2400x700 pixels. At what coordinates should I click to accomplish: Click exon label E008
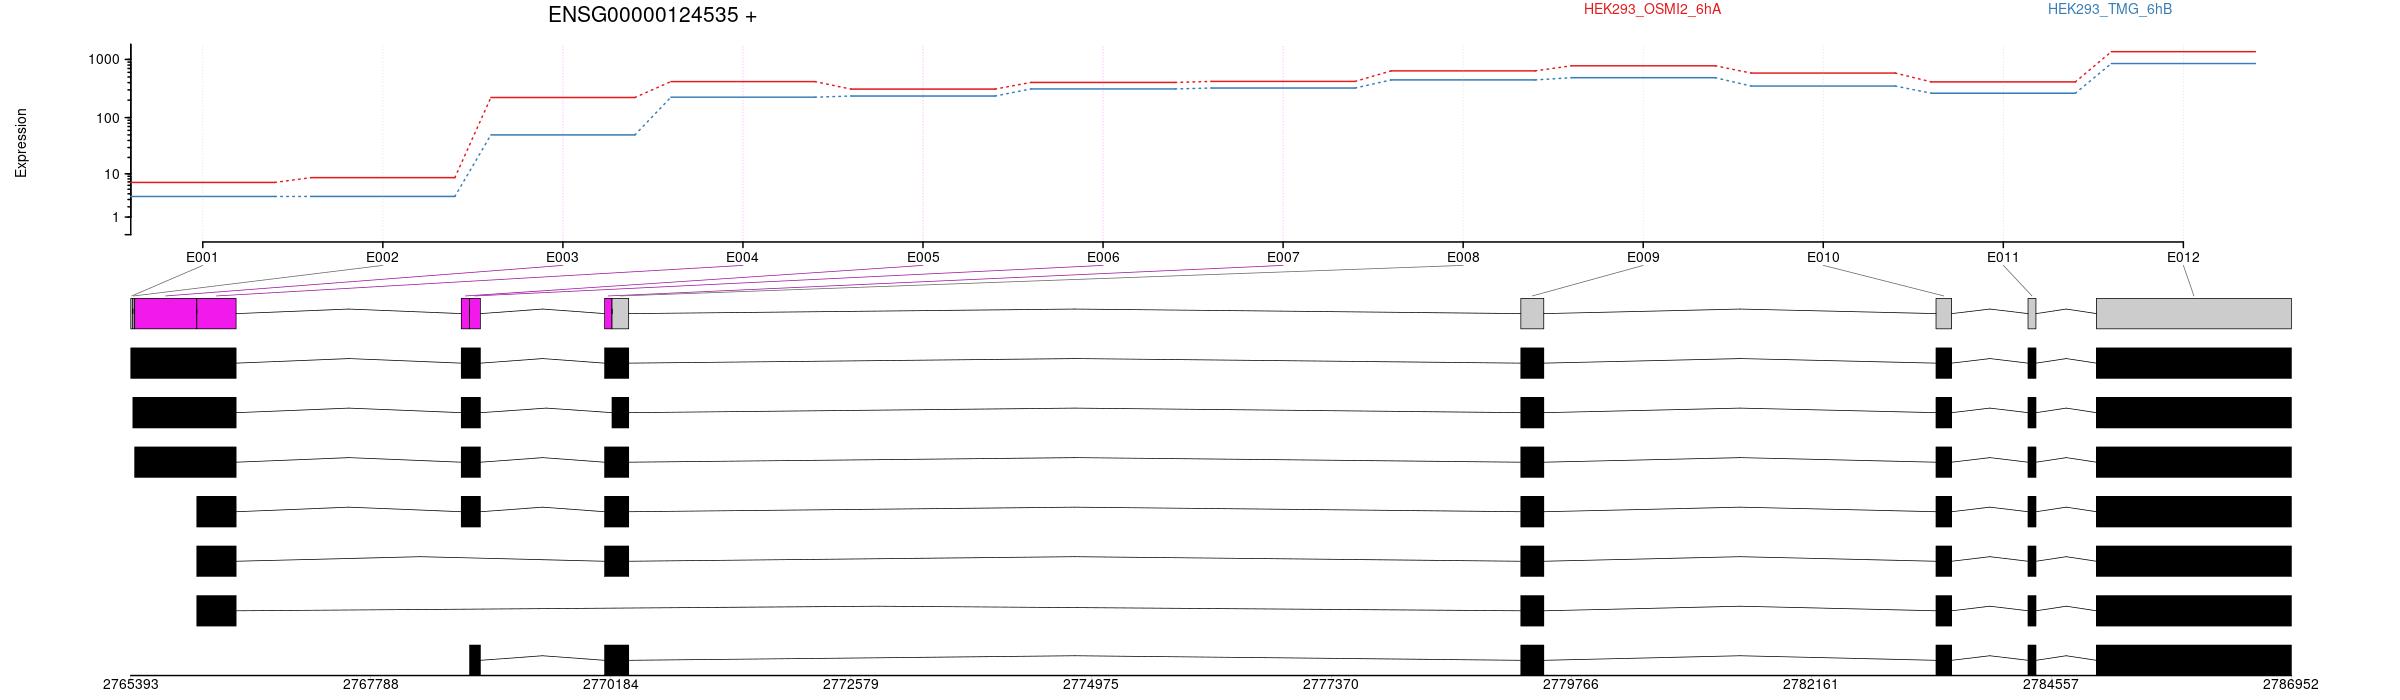click(x=1463, y=257)
